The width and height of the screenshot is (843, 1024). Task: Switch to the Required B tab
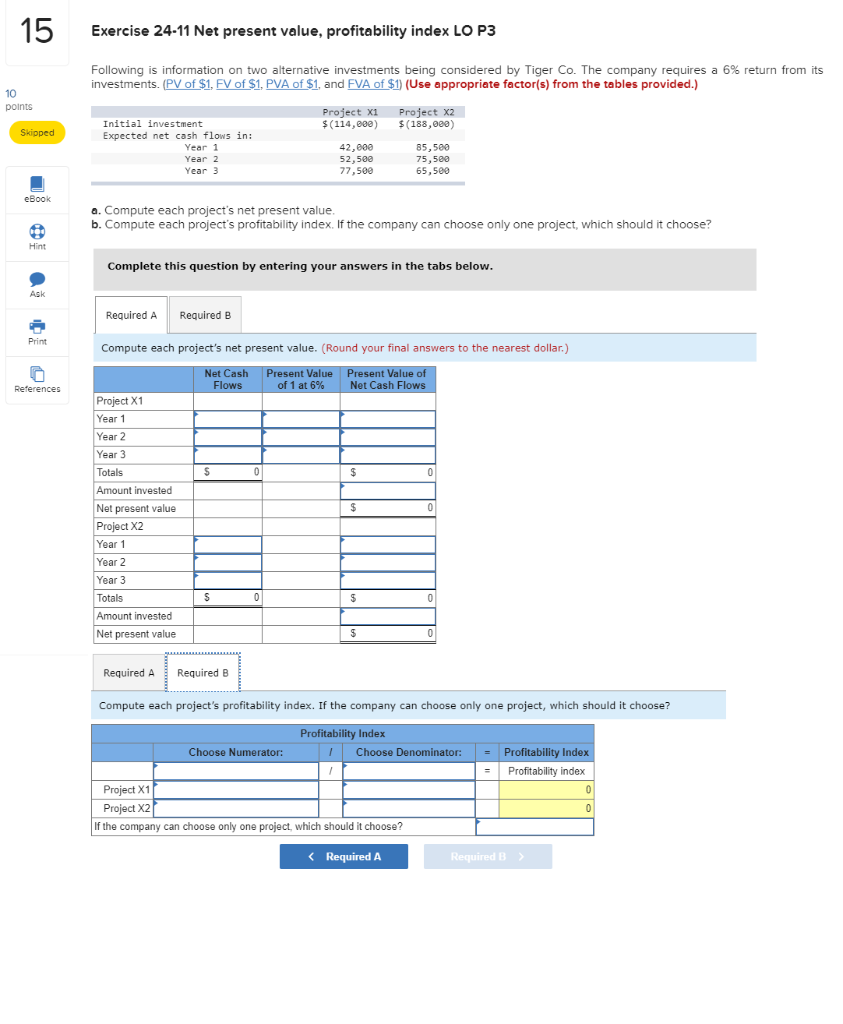[x=205, y=315]
